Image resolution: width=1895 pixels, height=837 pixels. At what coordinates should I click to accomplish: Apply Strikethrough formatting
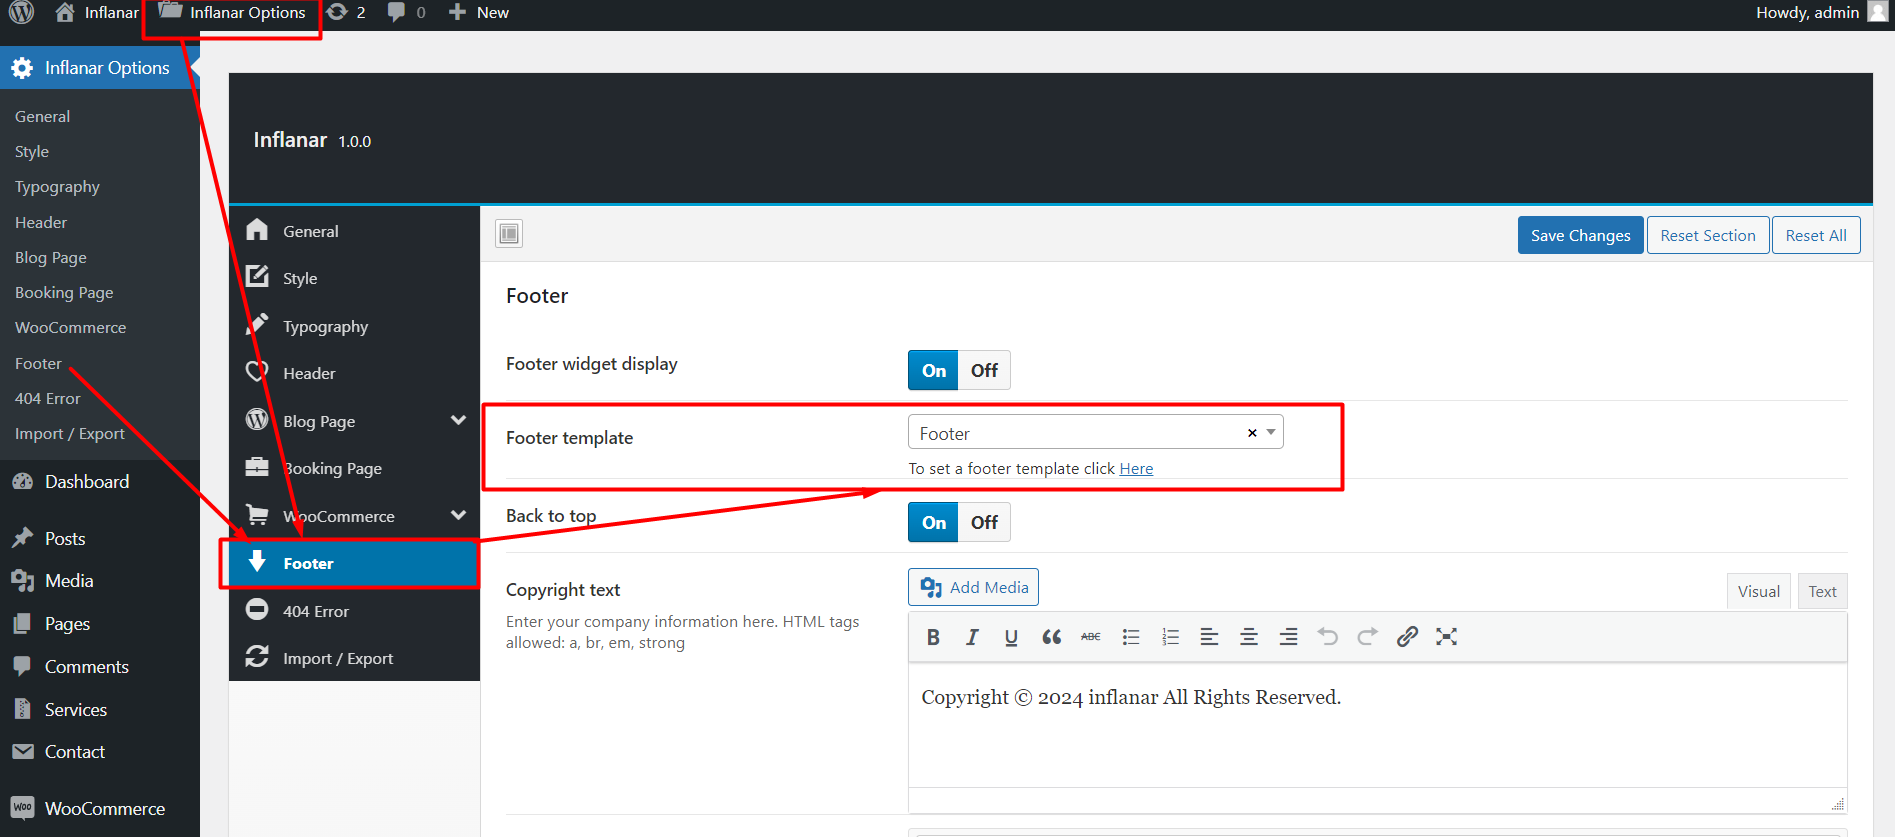click(1091, 637)
